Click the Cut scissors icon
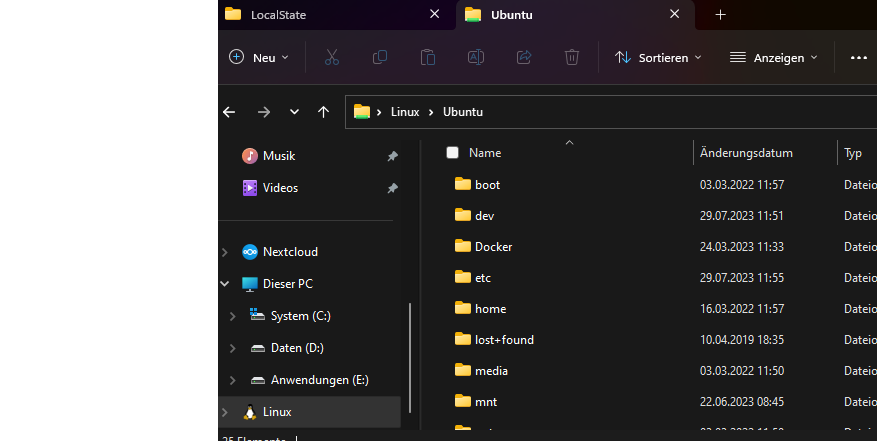This screenshot has height=441, width=877. coord(332,58)
